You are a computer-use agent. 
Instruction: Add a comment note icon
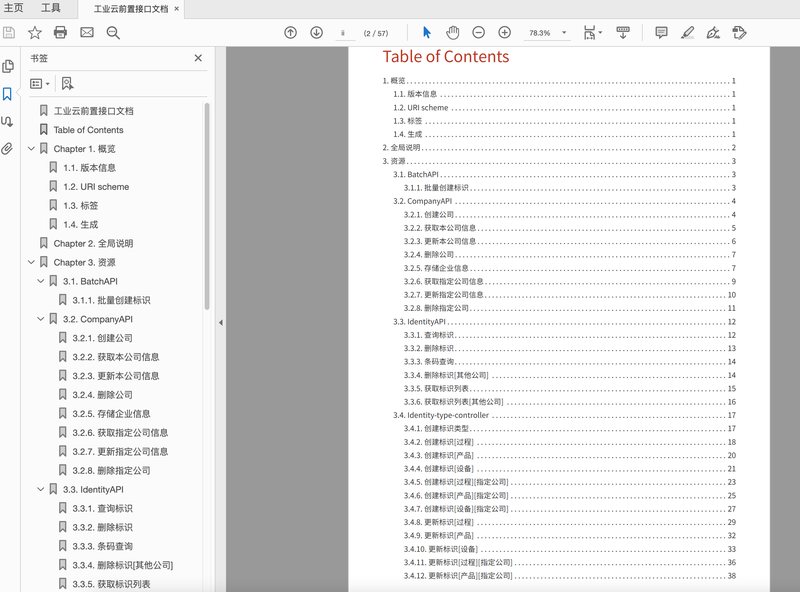(661, 33)
